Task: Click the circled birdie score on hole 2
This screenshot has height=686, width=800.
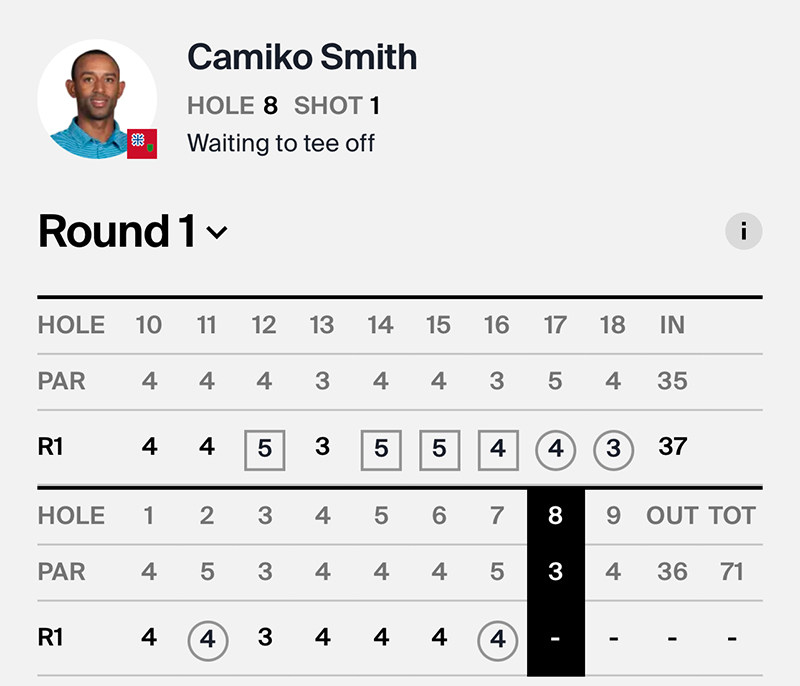Action: (207, 637)
